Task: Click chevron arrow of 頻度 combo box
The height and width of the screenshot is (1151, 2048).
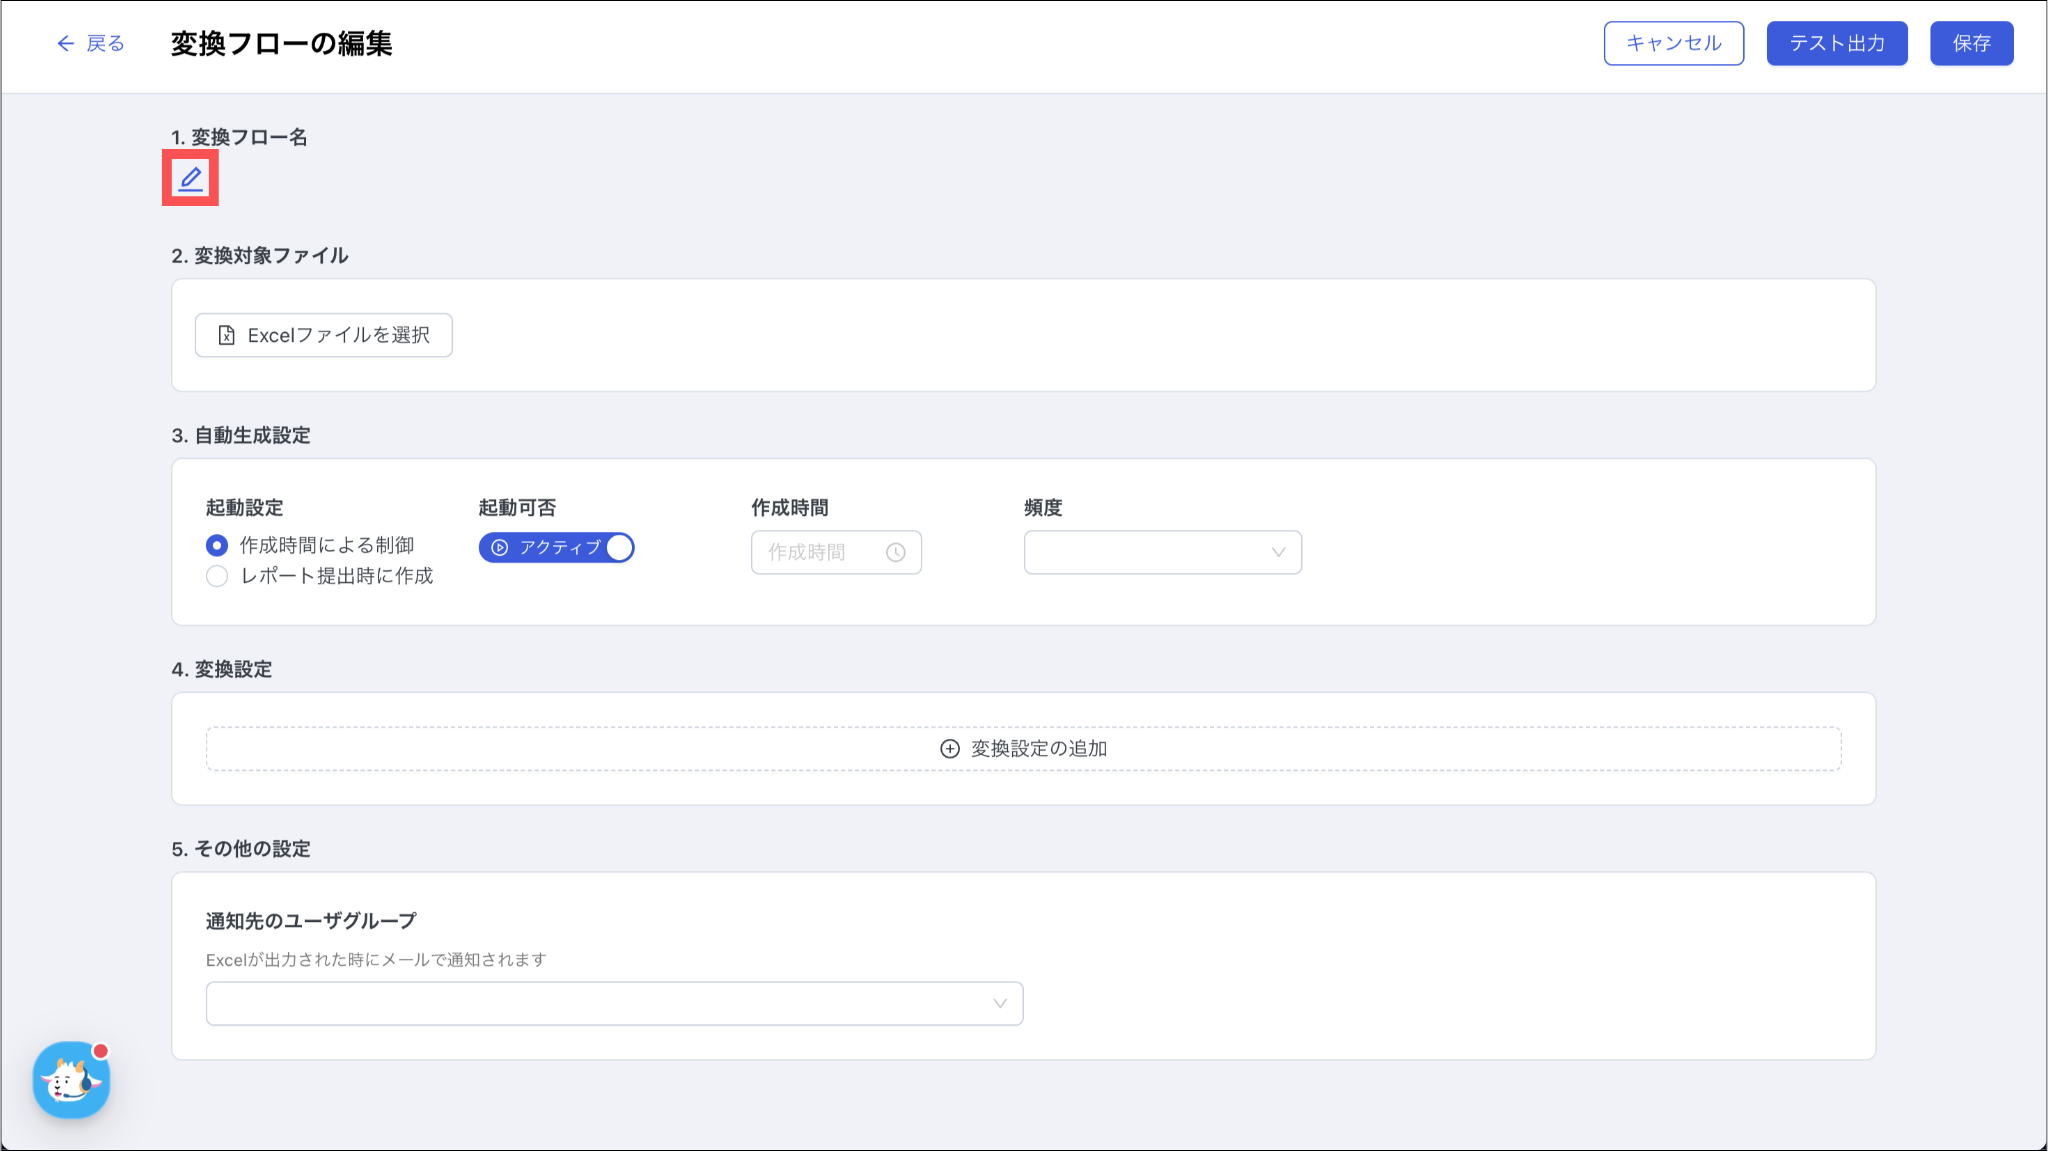Action: tap(1277, 552)
